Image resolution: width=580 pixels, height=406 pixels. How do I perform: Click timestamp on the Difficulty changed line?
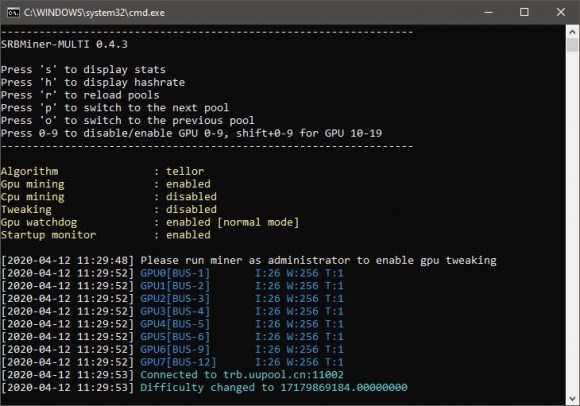(x=67, y=388)
